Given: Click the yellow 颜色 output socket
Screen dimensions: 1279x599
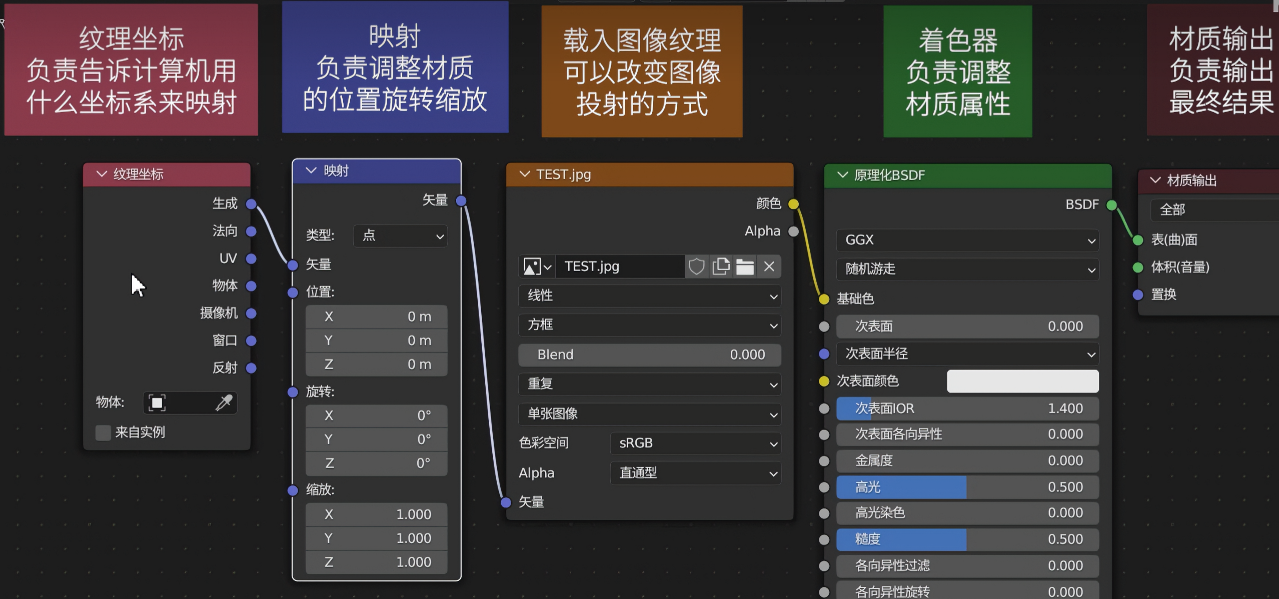Looking at the screenshot, I should pos(793,204).
